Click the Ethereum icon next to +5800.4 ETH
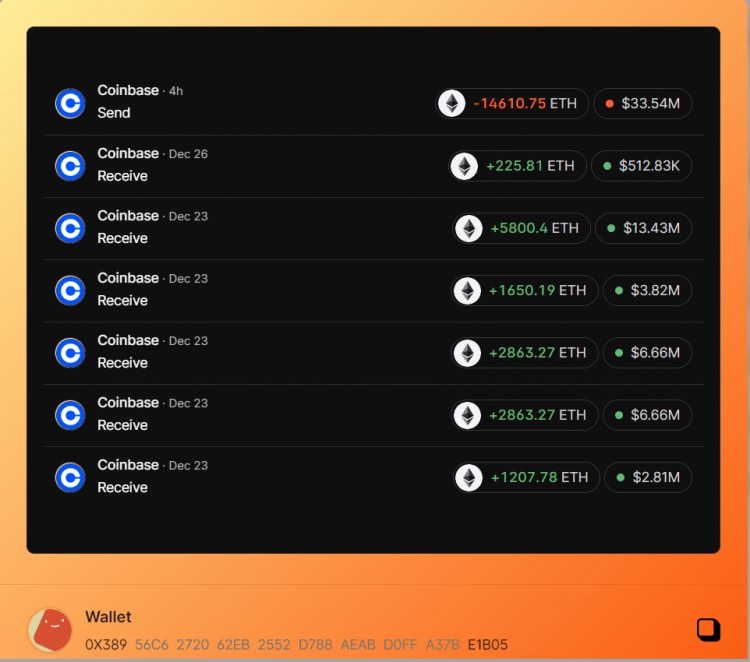The height and width of the screenshot is (662, 750). coord(469,228)
